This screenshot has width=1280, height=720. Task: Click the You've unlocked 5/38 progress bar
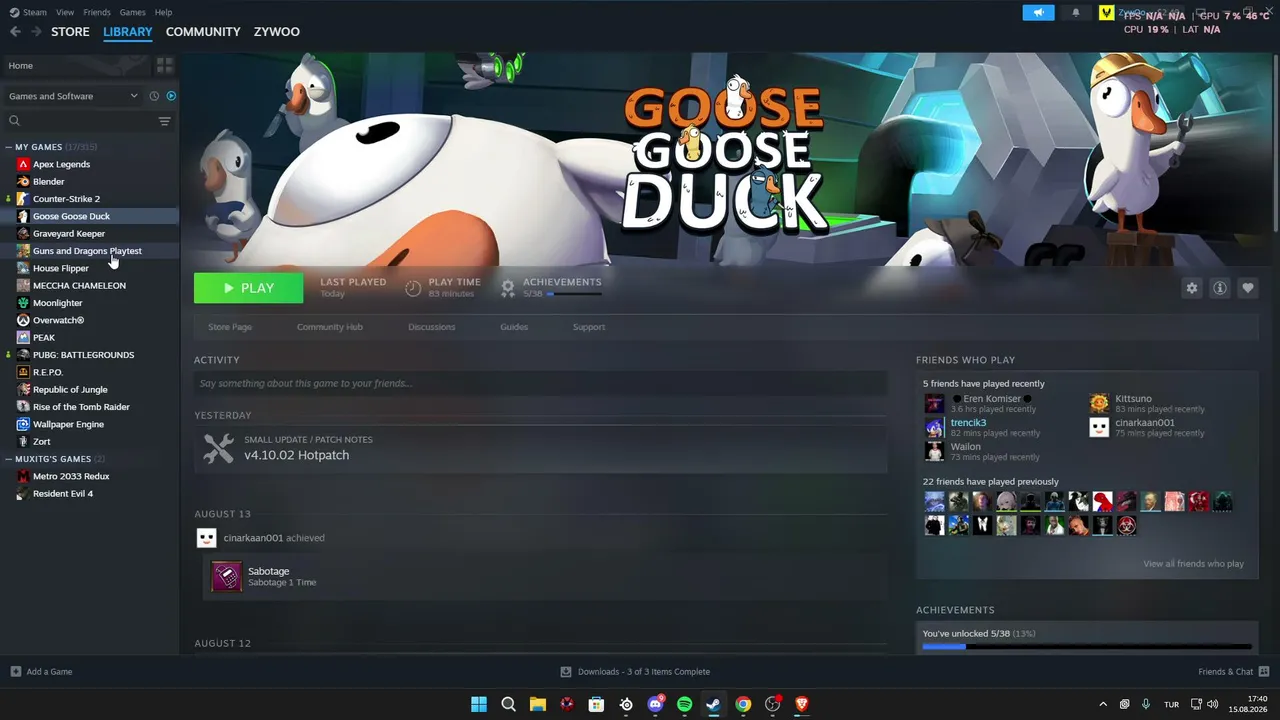pyautogui.click(x=1086, y=647)
